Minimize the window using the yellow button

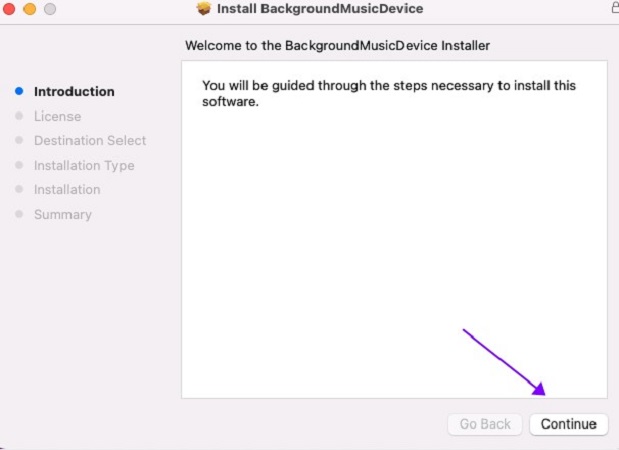point(29,9)
